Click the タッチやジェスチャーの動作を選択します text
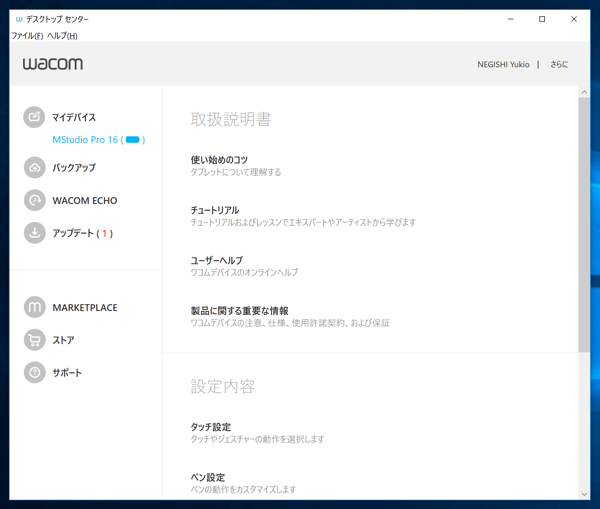The height and width of the screenshot is (509, 600). (x=257, y=439)
